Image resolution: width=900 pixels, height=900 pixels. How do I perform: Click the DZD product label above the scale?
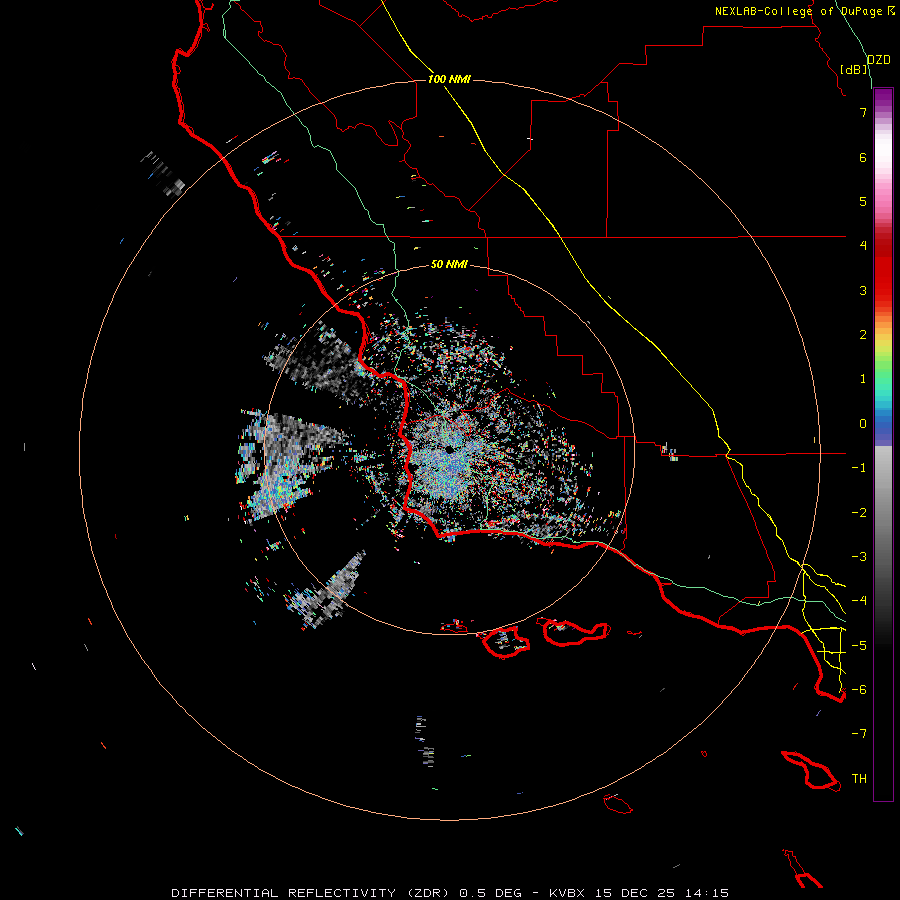[878, 60]
